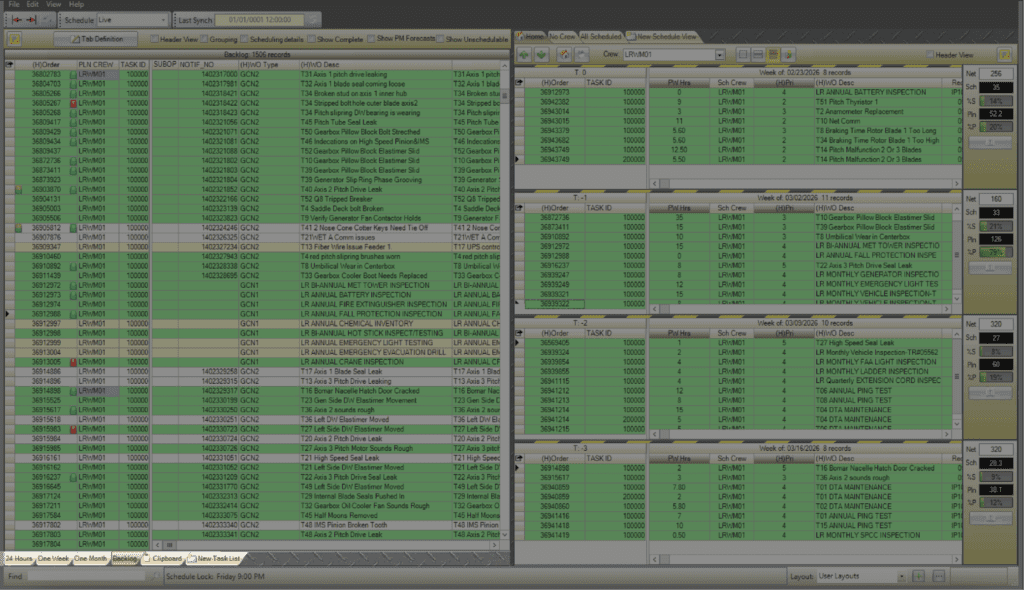Open the User Layouts dropdown

pos(899,577)
